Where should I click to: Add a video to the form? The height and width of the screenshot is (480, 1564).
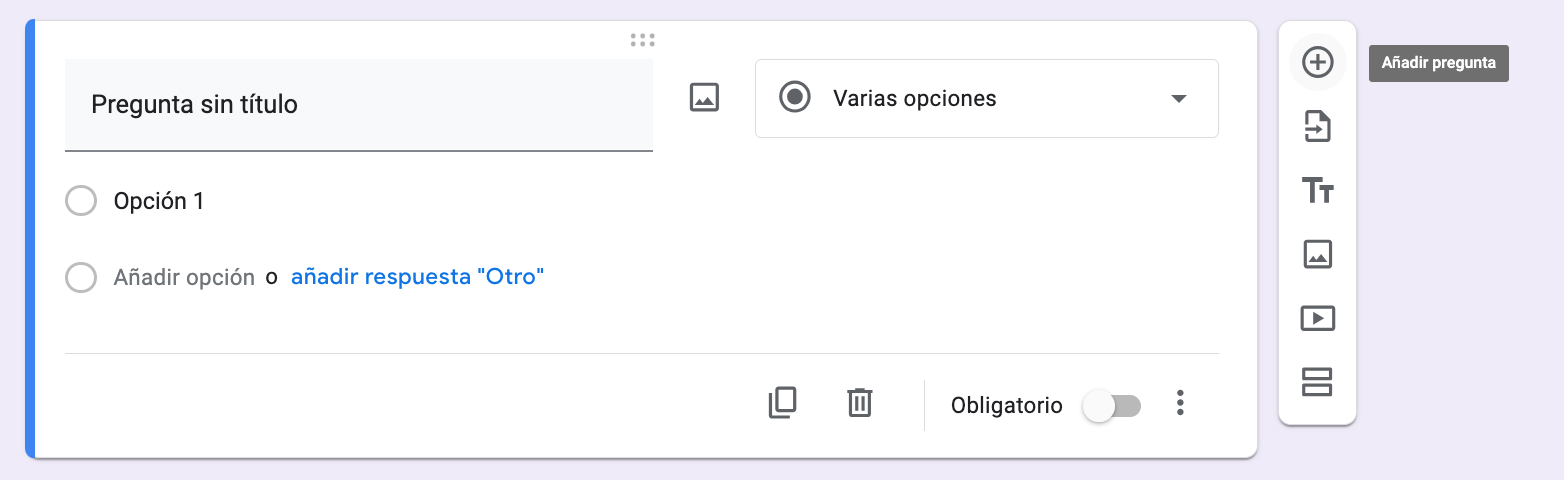(1317, 318)
